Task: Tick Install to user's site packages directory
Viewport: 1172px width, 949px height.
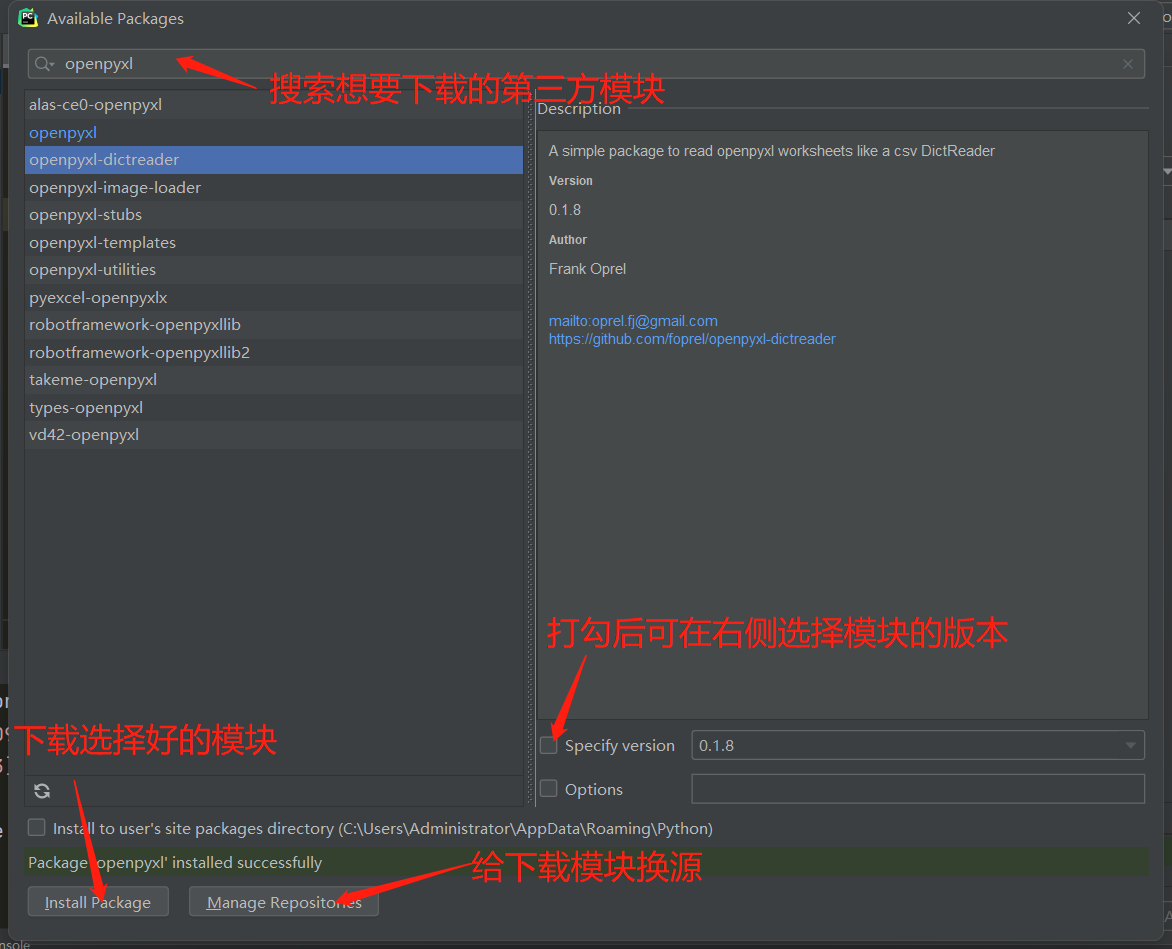Action: 37,827
